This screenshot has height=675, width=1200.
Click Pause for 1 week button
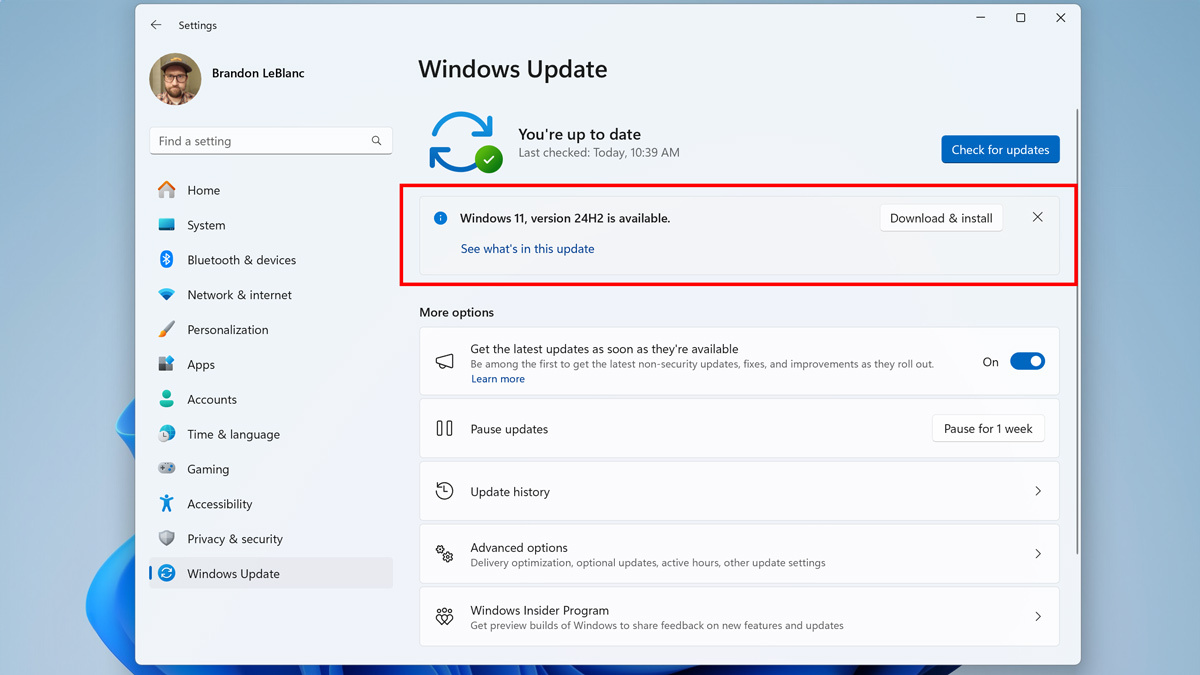988,429
